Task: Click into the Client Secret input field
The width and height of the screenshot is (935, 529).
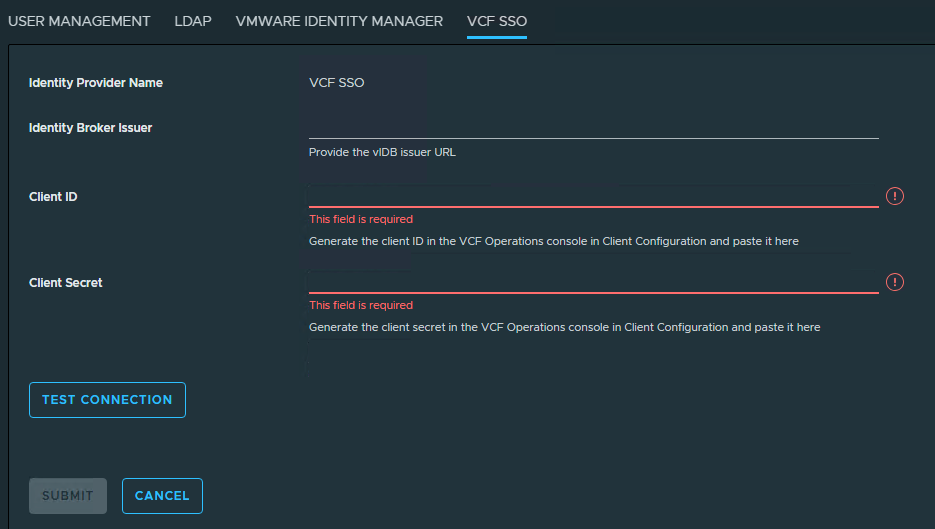Action: [x=593, y=282]
